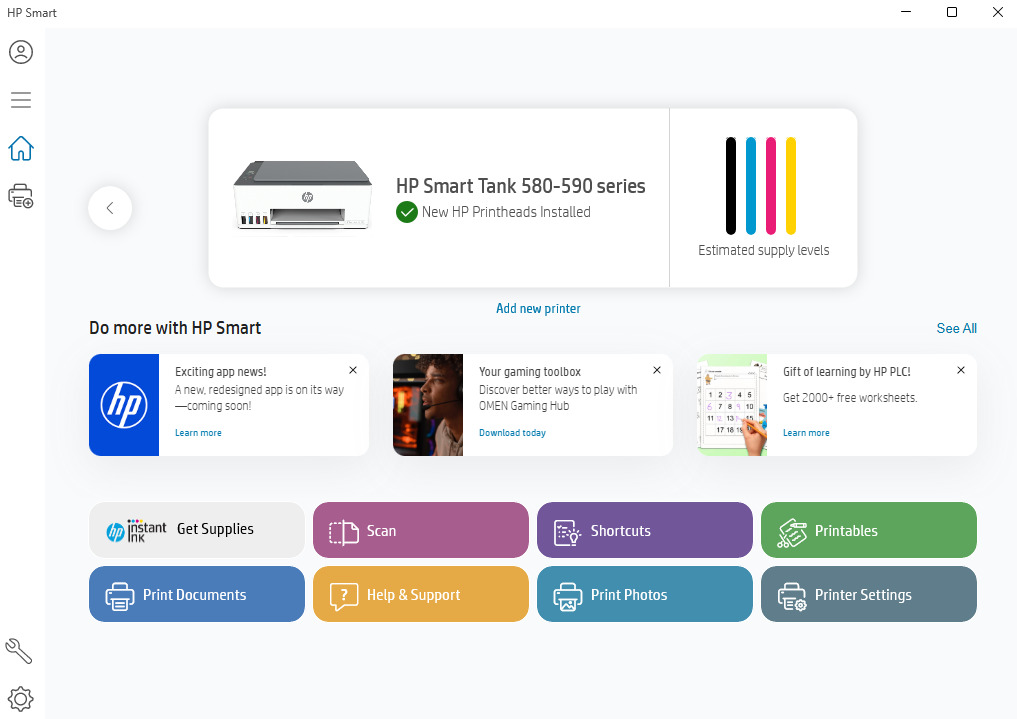Go to the Home icon in sidebar
The width and height of the screenshot is (1017, 719).
[21, 149]
